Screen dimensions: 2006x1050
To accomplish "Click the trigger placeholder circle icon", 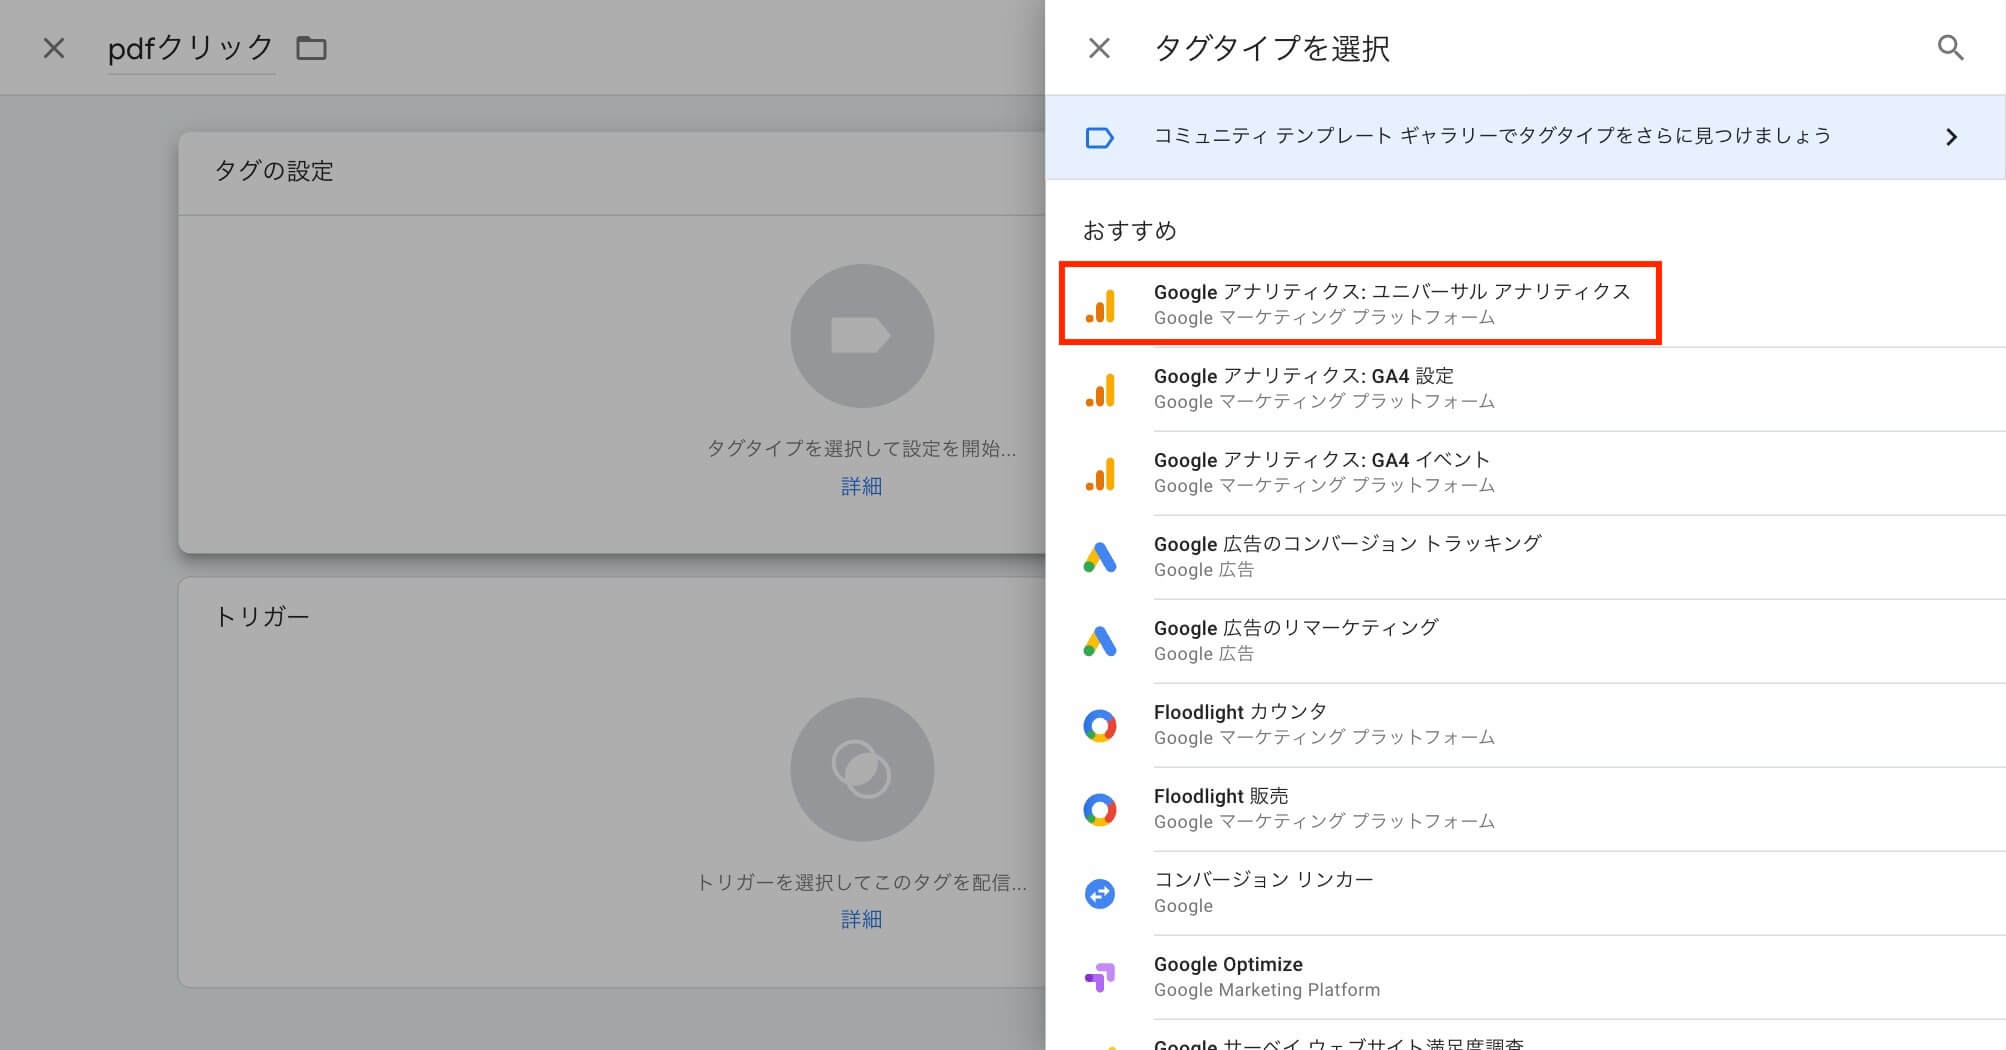I will [862, 769].
